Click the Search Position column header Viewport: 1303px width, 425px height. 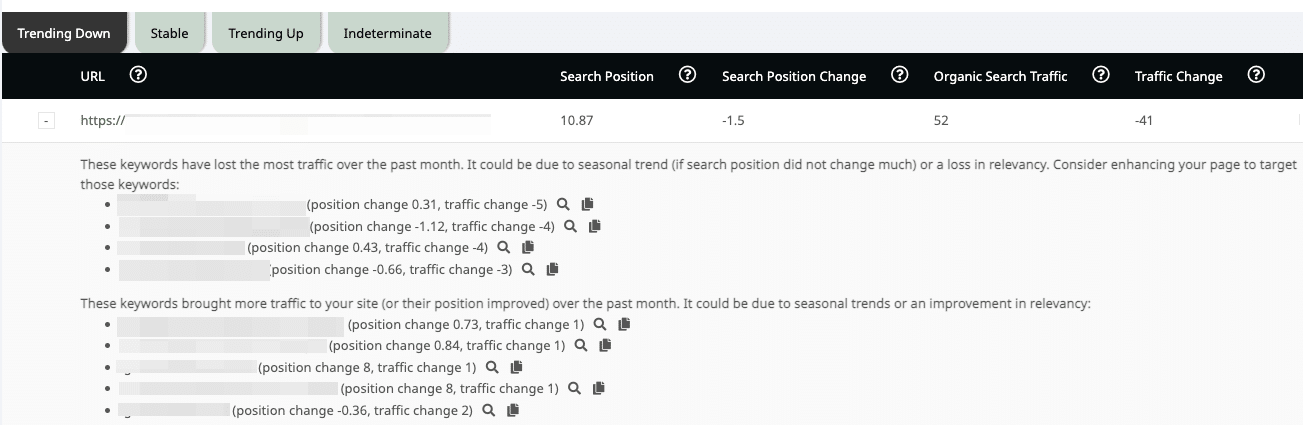pyautogui.click(x=606, y=76)
